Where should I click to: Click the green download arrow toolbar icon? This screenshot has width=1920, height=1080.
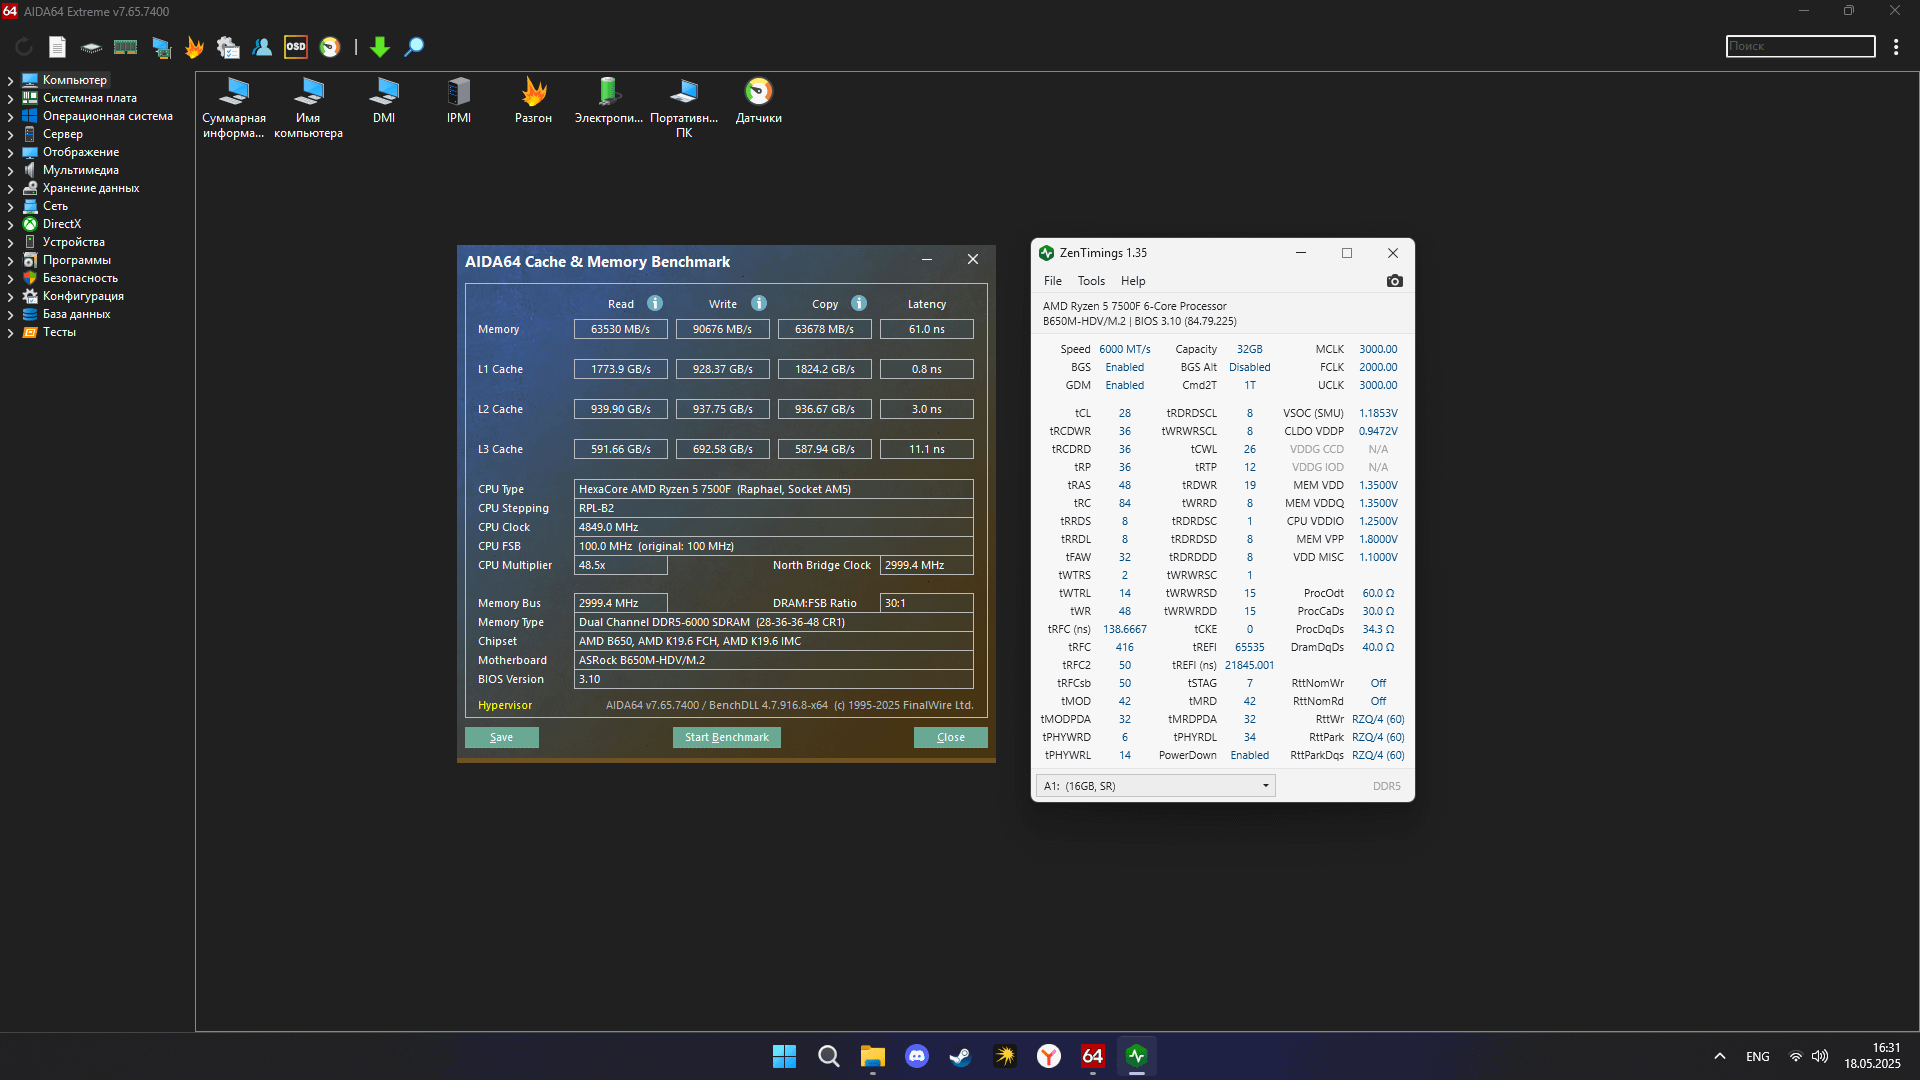380,47
